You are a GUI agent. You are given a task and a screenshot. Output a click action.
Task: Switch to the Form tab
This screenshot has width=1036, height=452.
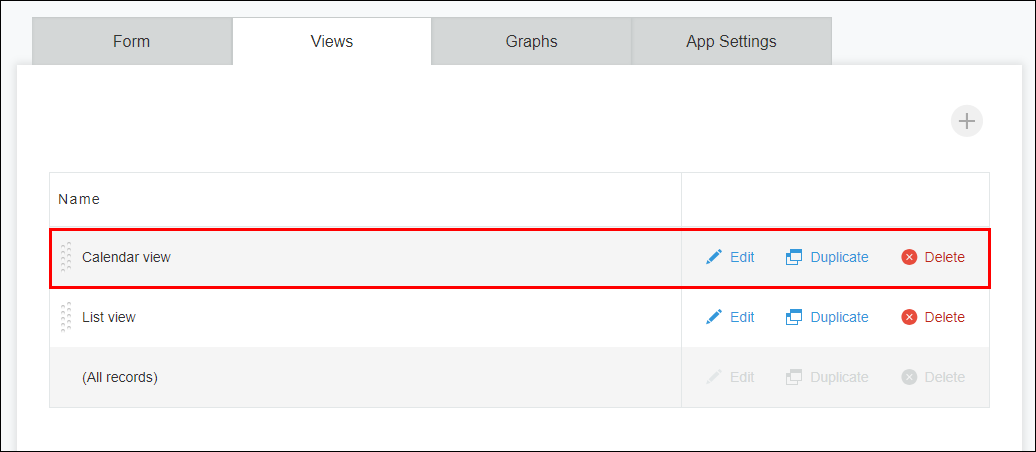pyautogui.click(x=132, y=42)
